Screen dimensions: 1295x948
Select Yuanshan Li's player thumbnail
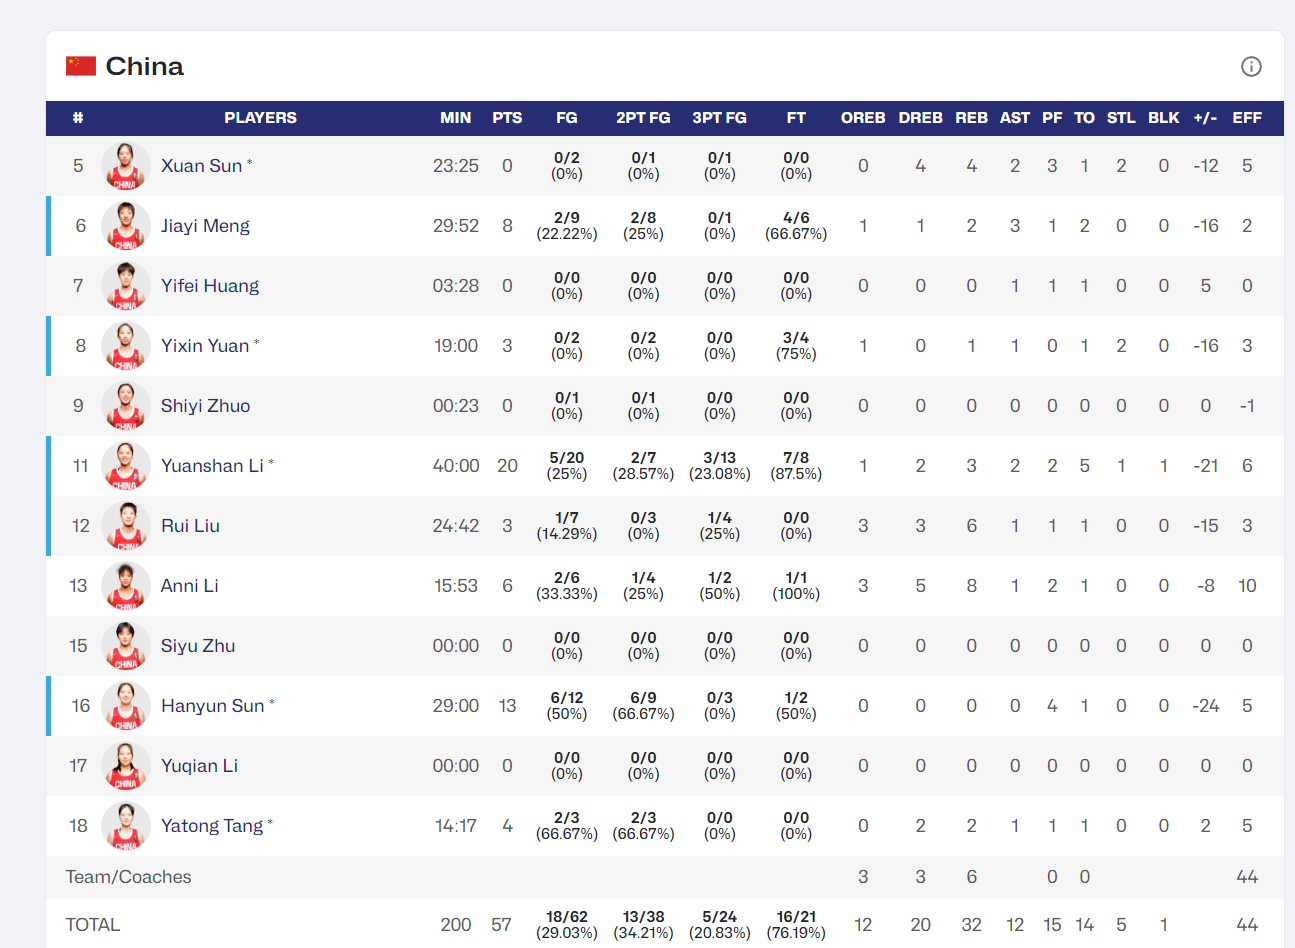click(126, 466)
